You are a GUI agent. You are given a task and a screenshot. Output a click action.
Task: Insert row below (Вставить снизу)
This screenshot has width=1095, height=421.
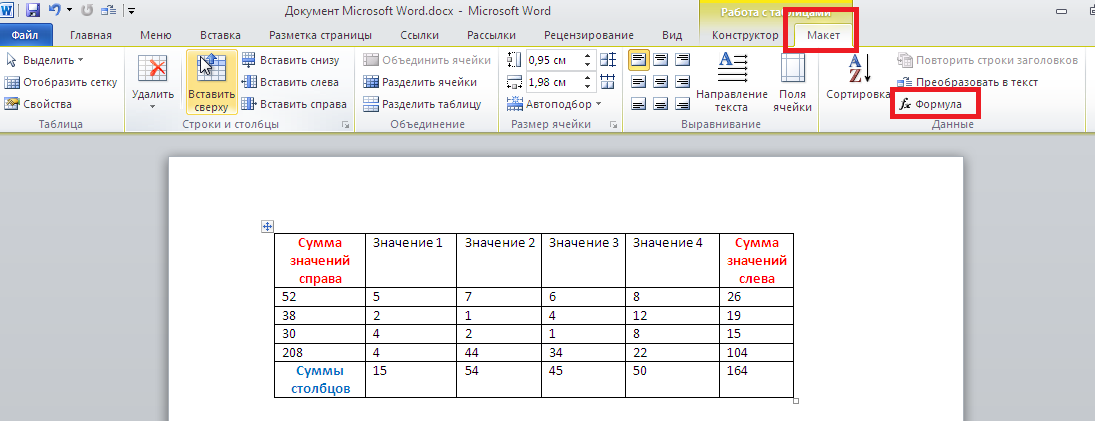pyautogui.click(x=294, y=60)
